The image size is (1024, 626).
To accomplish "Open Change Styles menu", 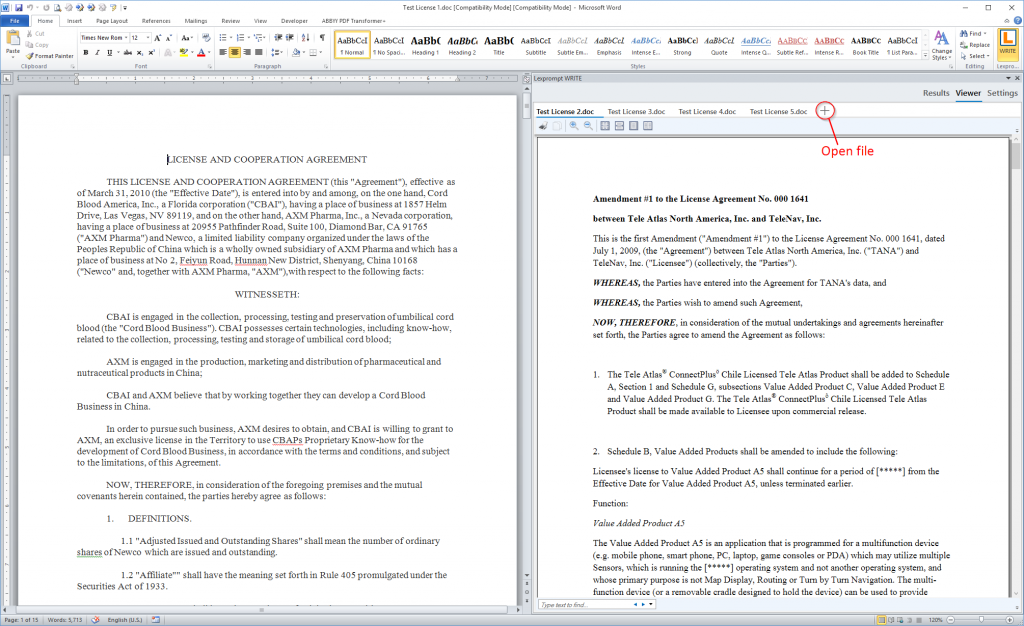I will [941, 45].
